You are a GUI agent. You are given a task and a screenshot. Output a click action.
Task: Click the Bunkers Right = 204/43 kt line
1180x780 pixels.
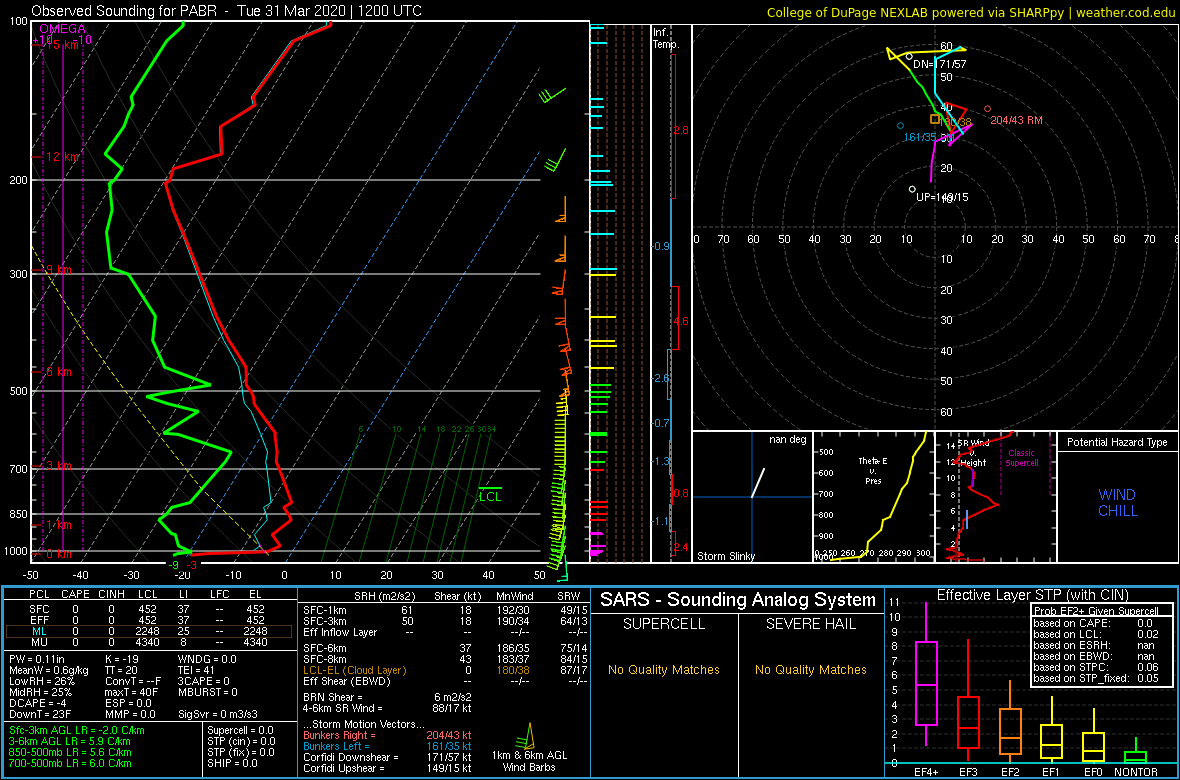click(387, 734)
